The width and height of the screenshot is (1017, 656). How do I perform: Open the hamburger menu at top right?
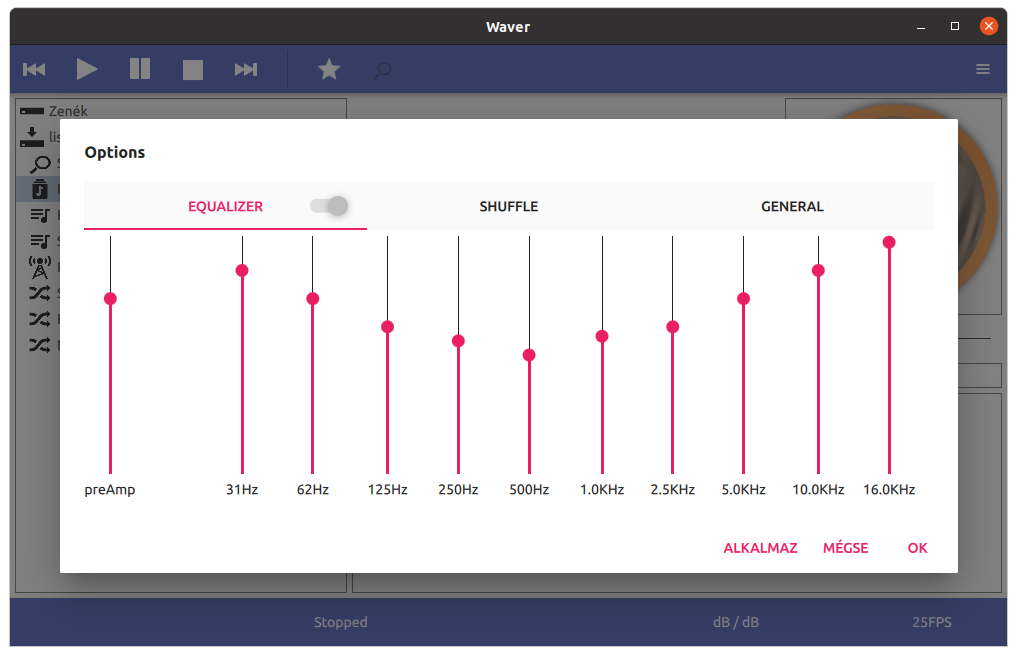[x=983, y=69]
